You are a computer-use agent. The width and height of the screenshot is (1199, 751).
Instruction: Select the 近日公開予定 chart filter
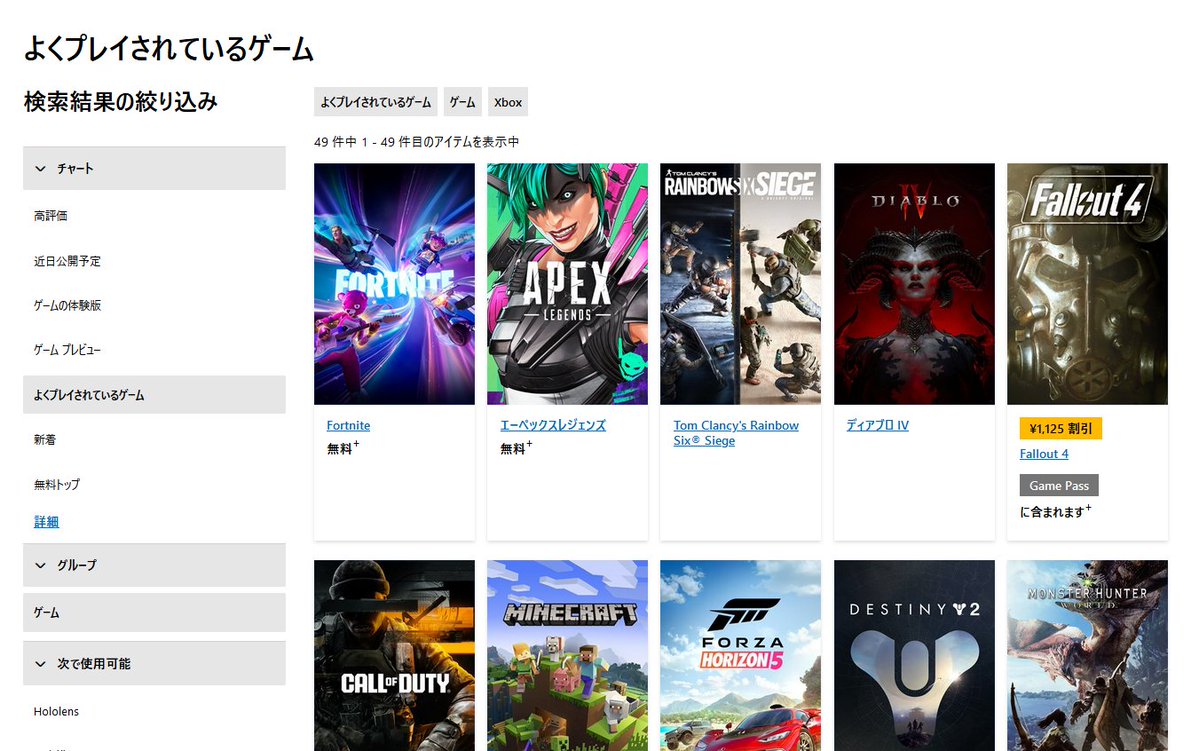point(67,261)
